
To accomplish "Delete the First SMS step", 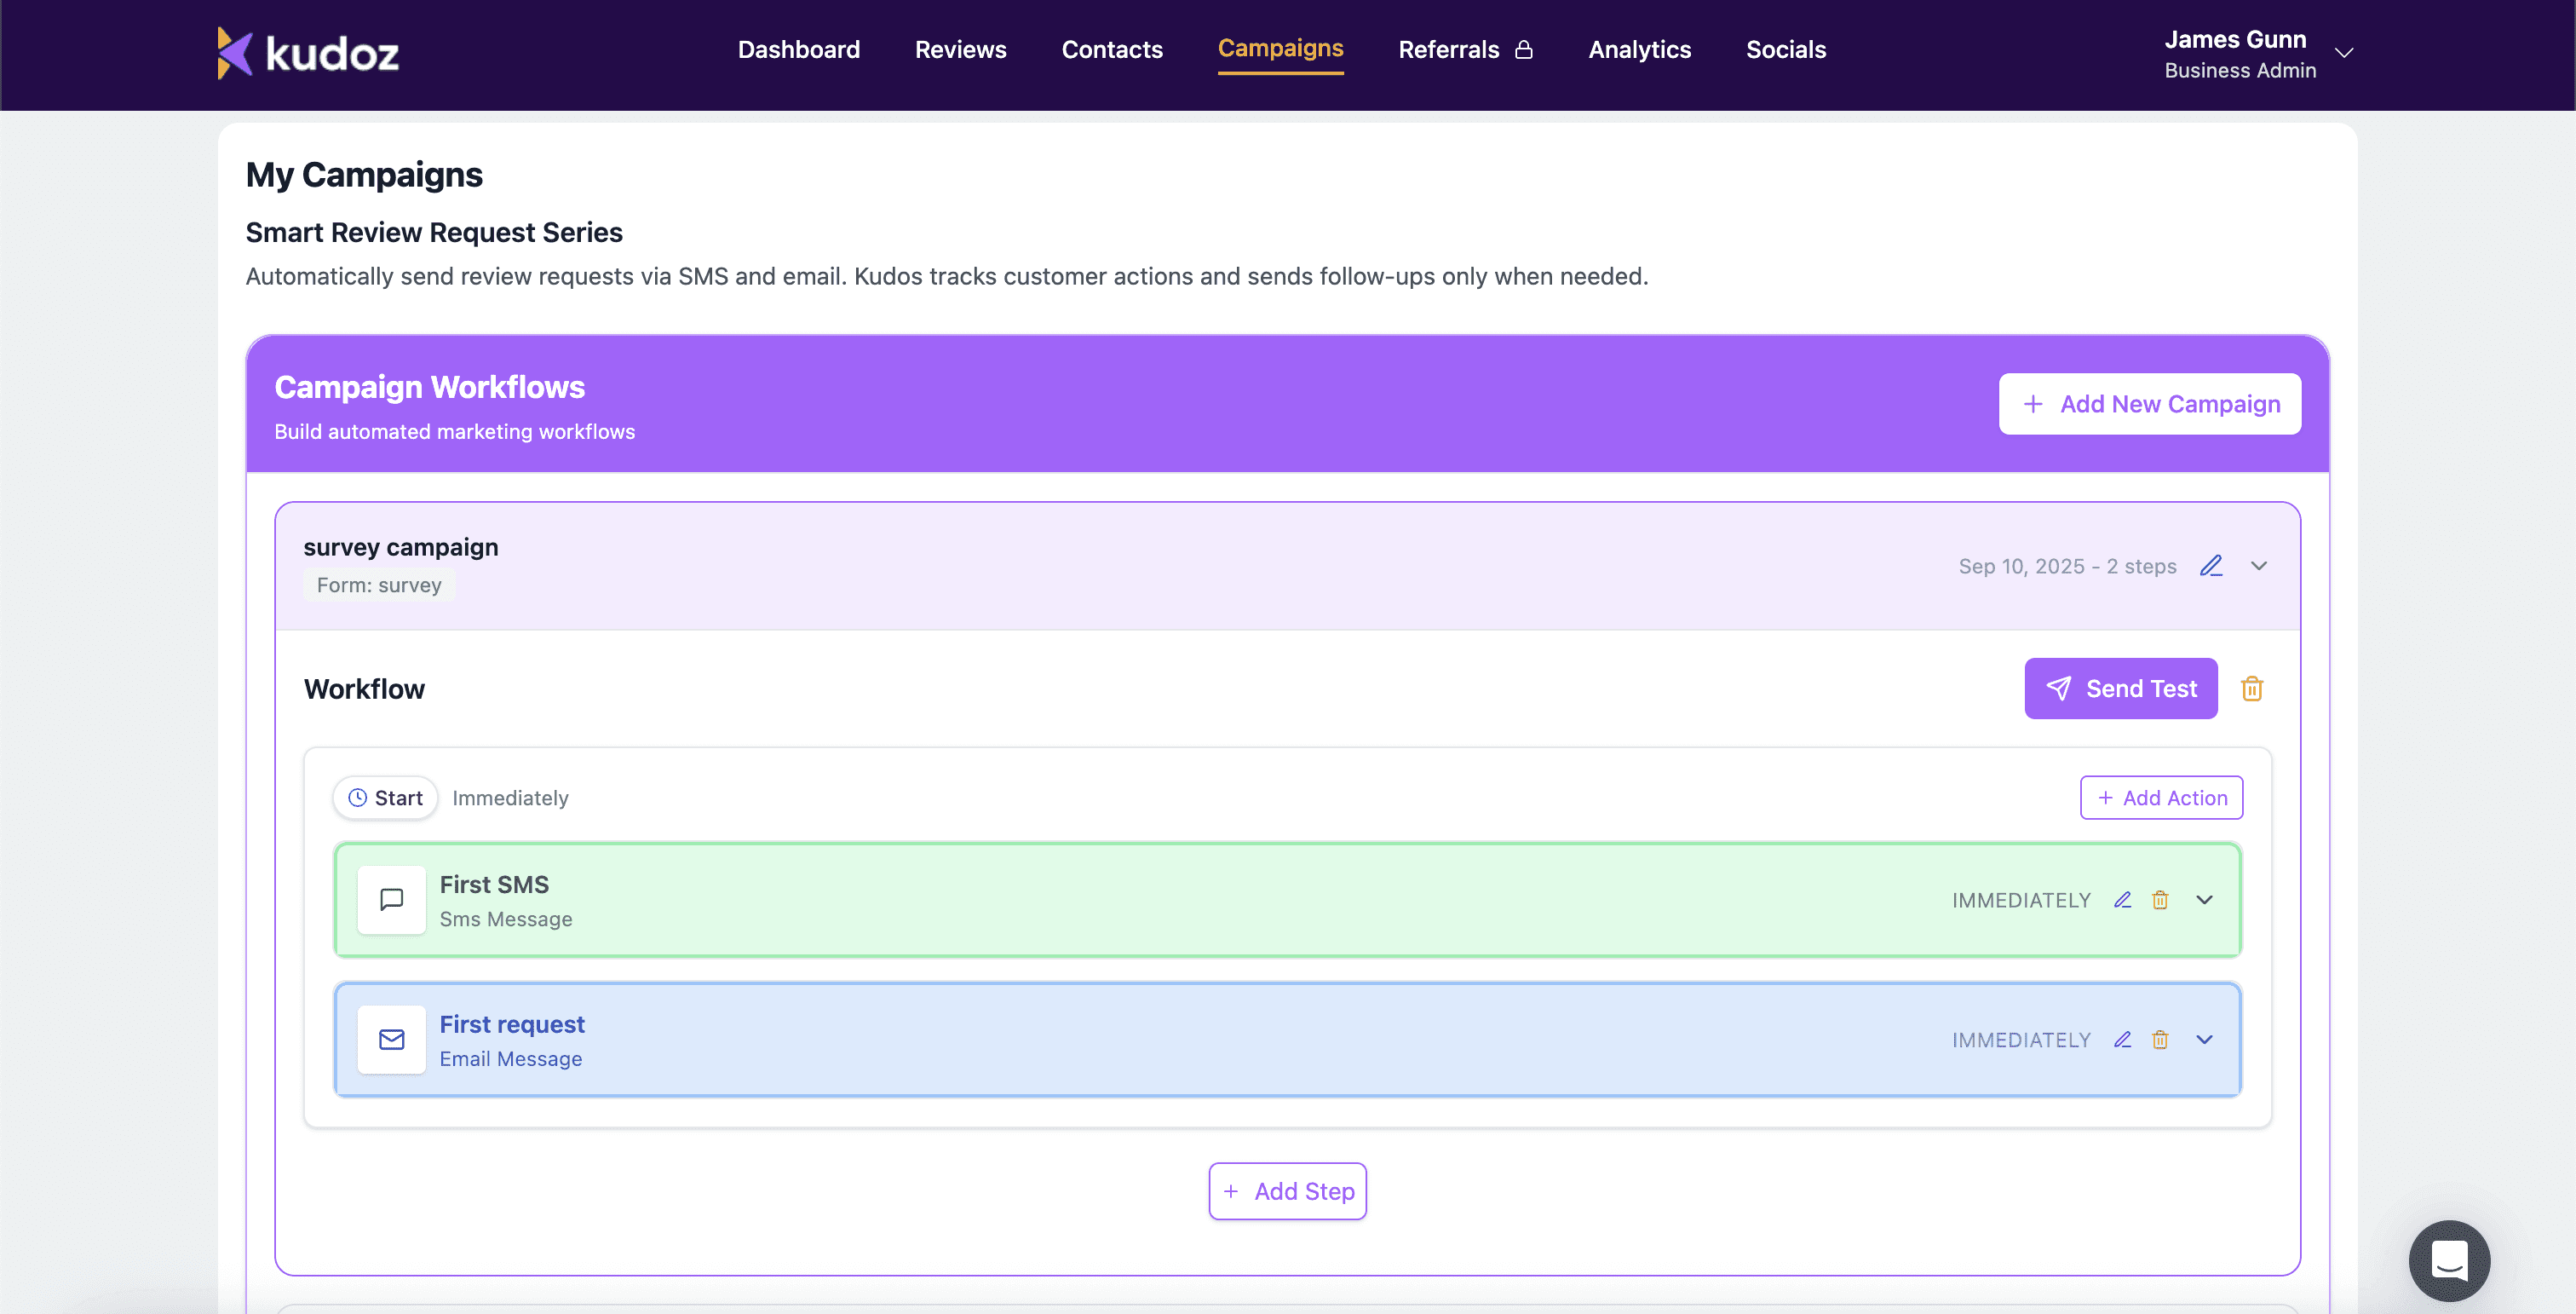I will tap(2160, 900).
